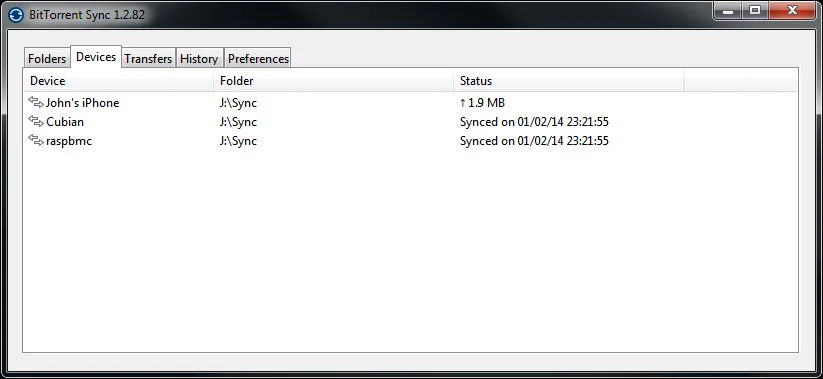The width and height of the screenshot is (823, 379).
Task: Switch to the Folders tab
Action: click(47, 59)
